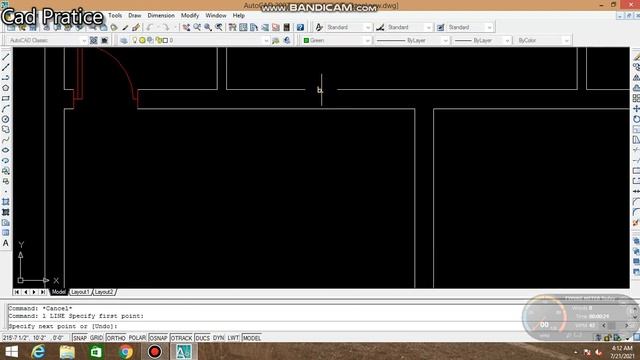The image size is (640, 360).
Task: Open Windows Start button
Action: (11, 352)
